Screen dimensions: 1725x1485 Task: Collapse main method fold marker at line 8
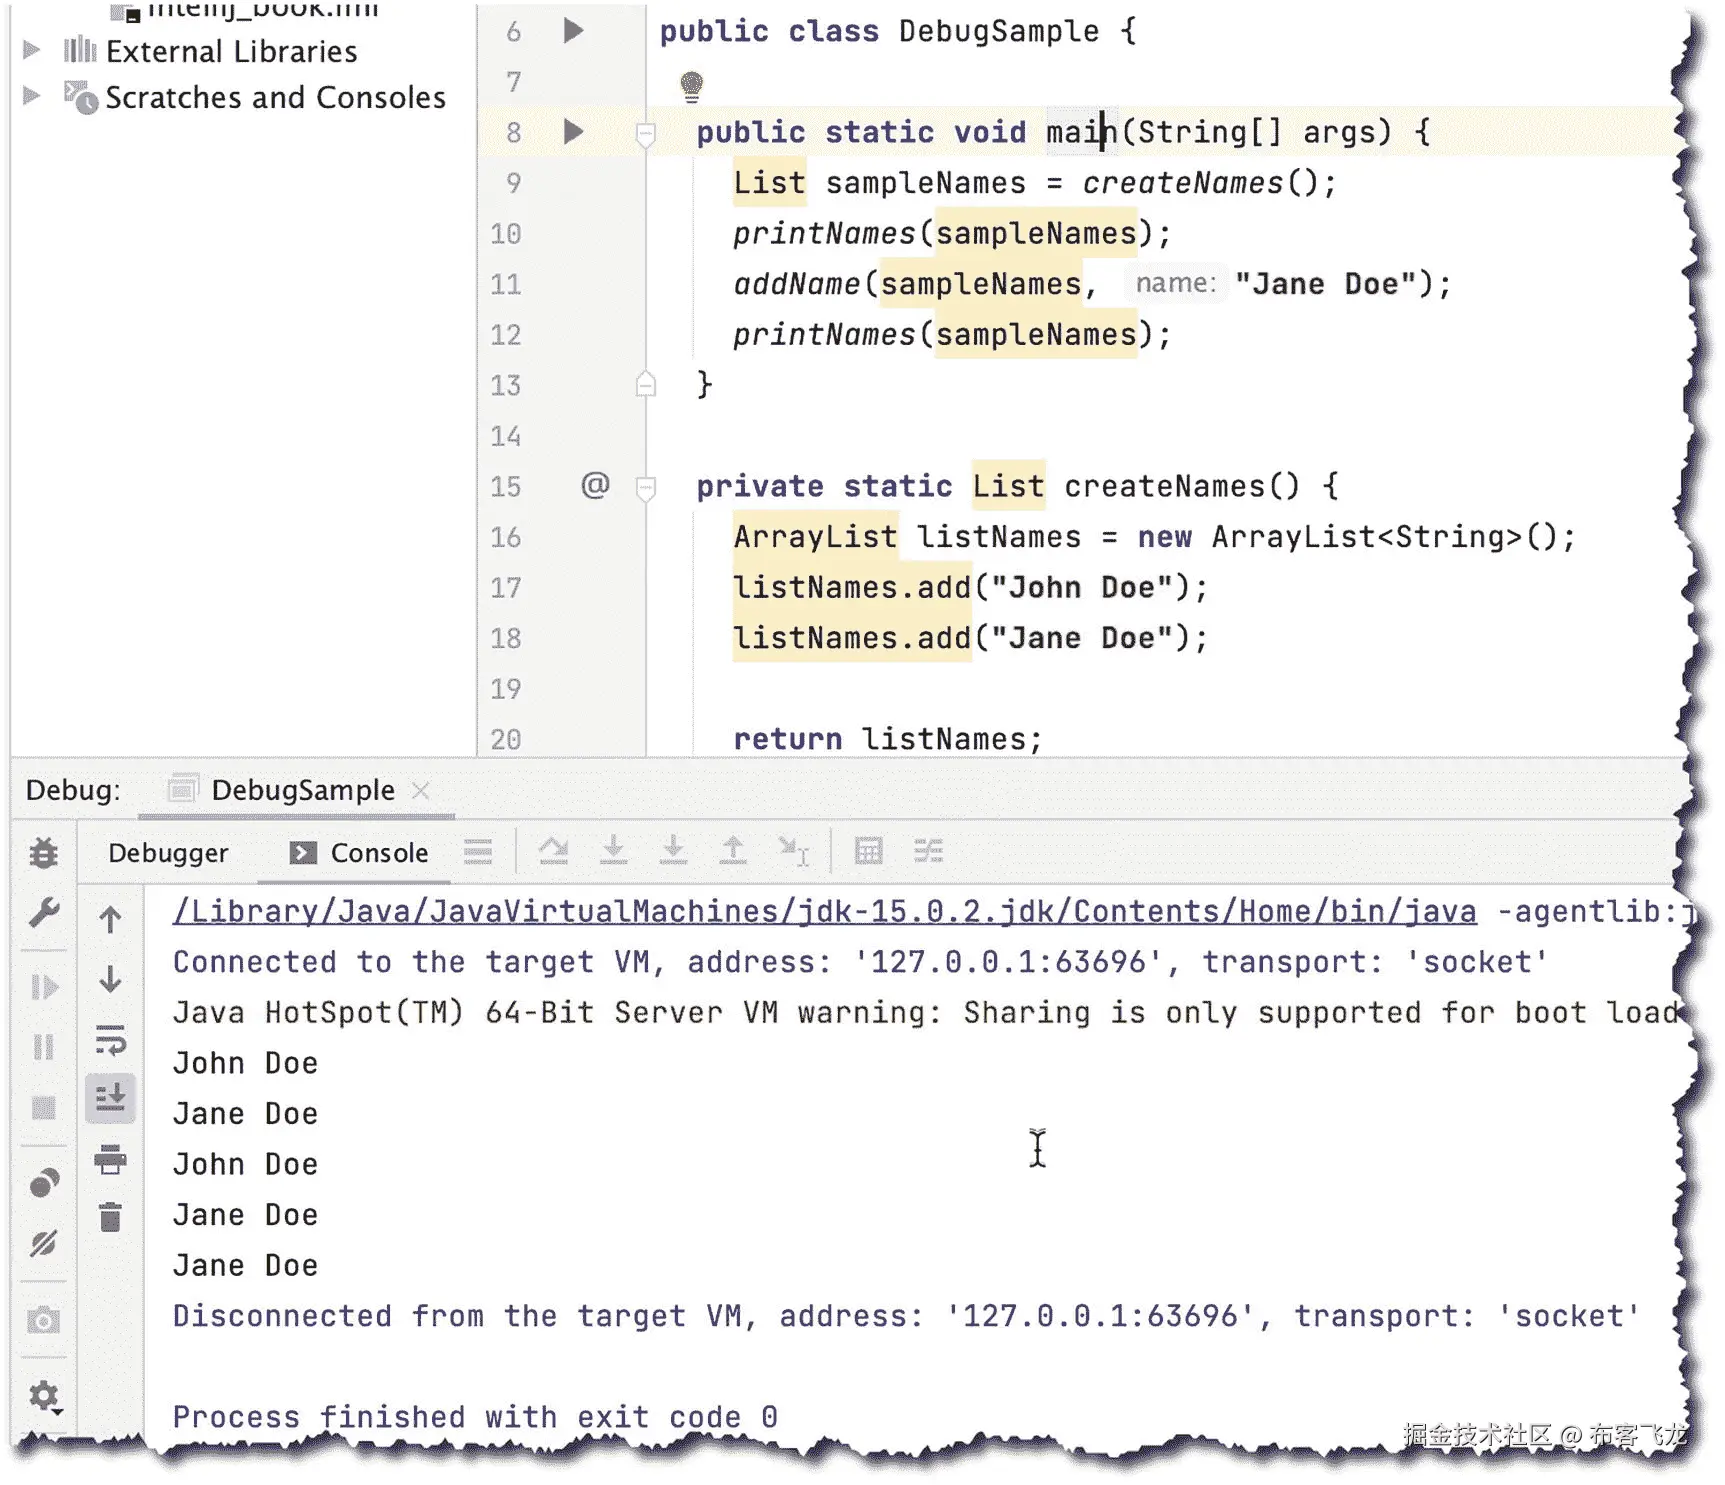(646, 133)
